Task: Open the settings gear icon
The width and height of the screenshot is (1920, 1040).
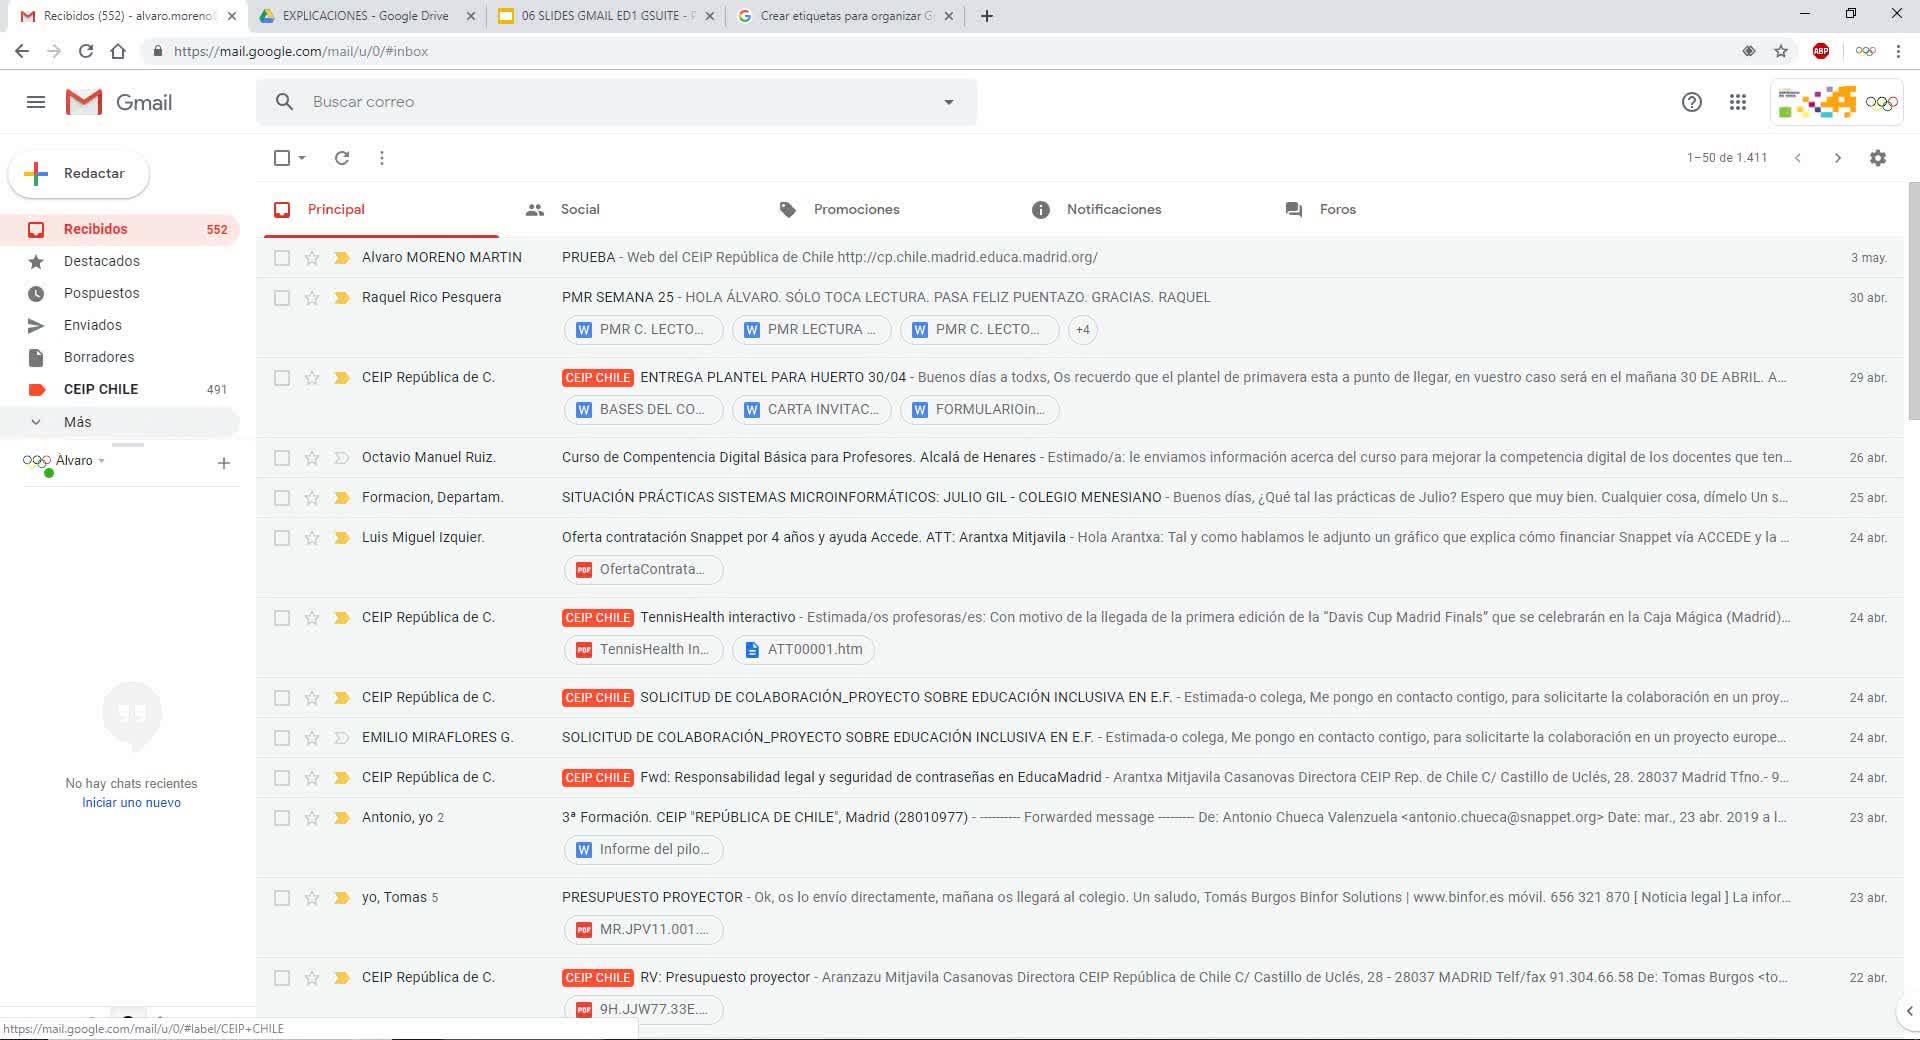Action: coord(1878,158)
